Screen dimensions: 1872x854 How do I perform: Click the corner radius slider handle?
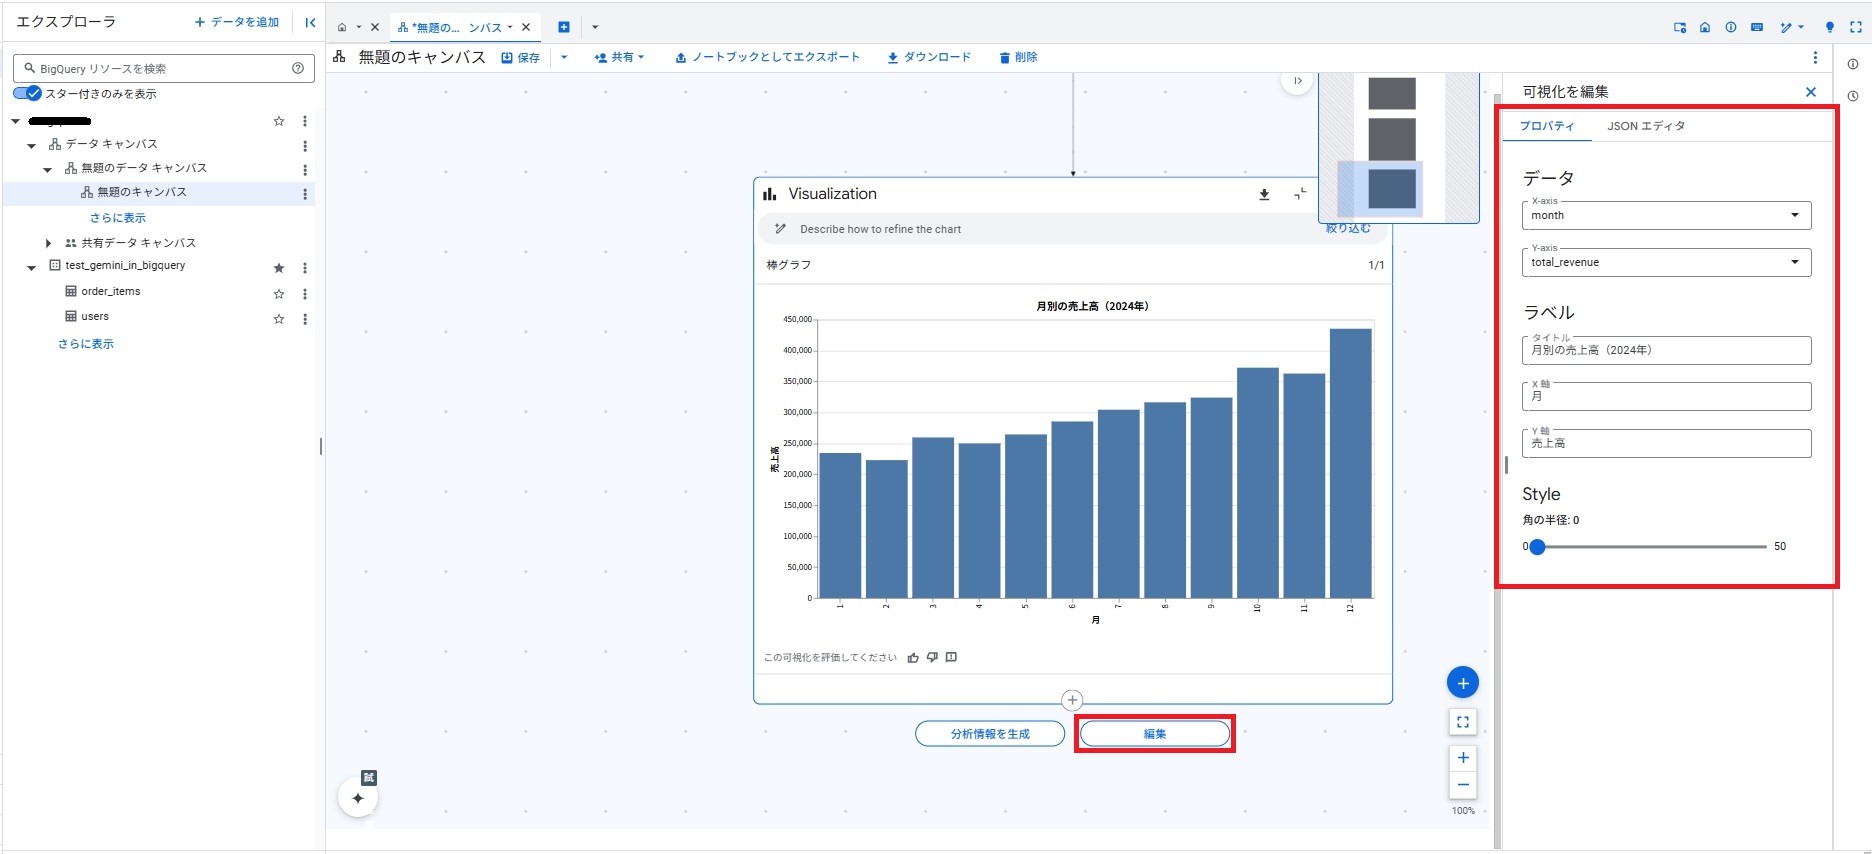point(1538,547)
